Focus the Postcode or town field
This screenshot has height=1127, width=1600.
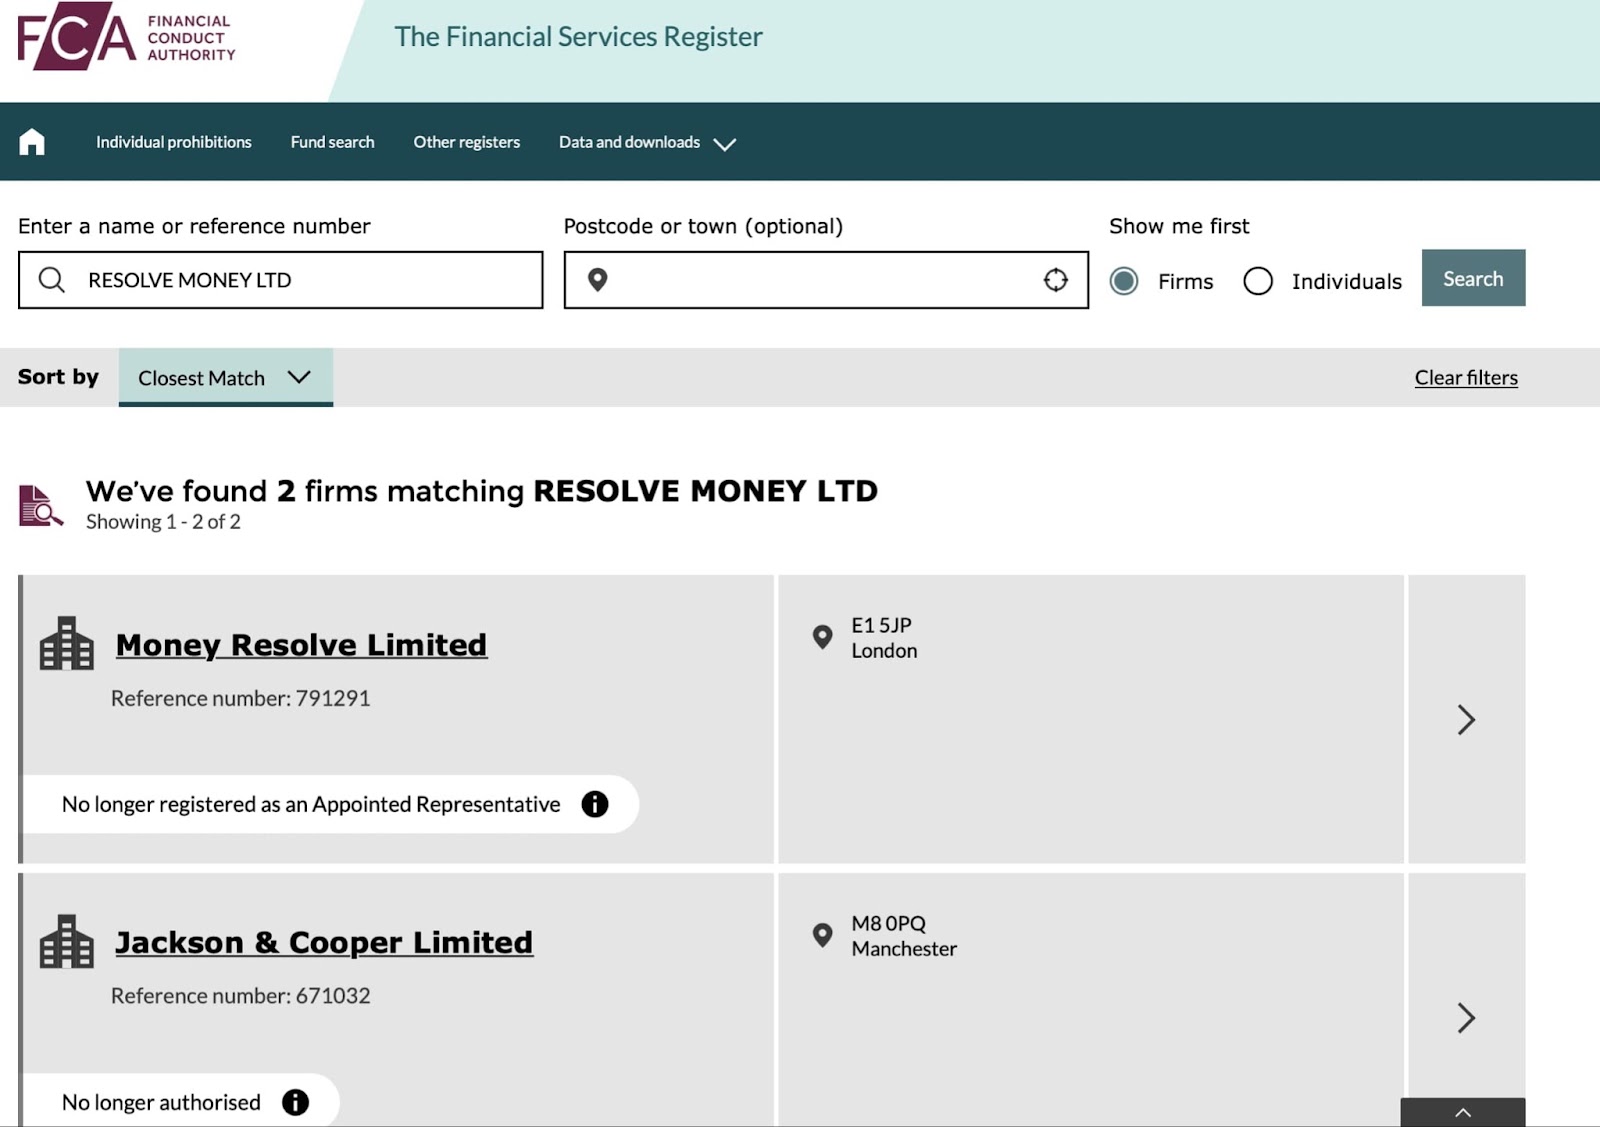826,280
